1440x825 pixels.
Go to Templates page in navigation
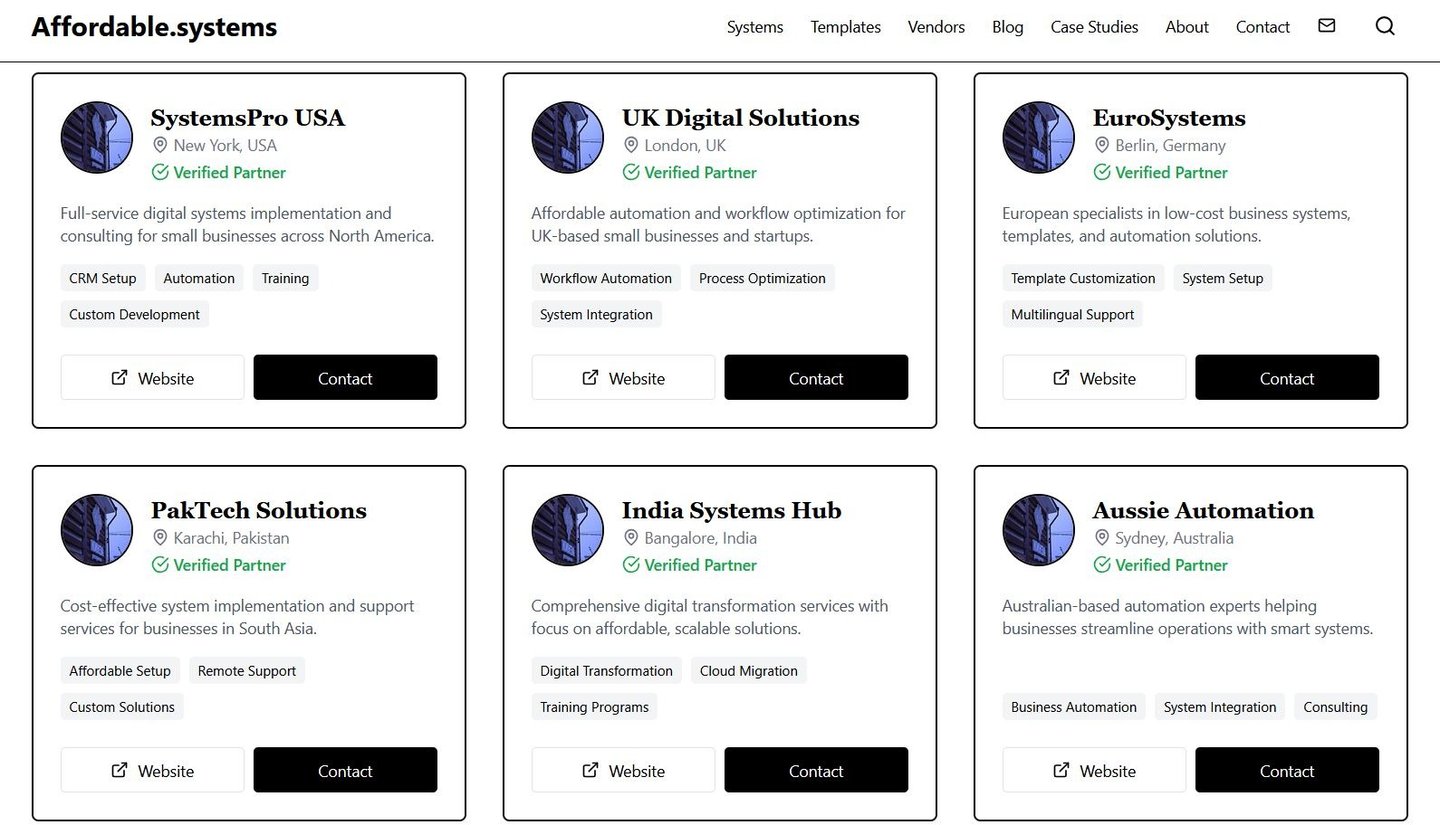tap(845, 27)
